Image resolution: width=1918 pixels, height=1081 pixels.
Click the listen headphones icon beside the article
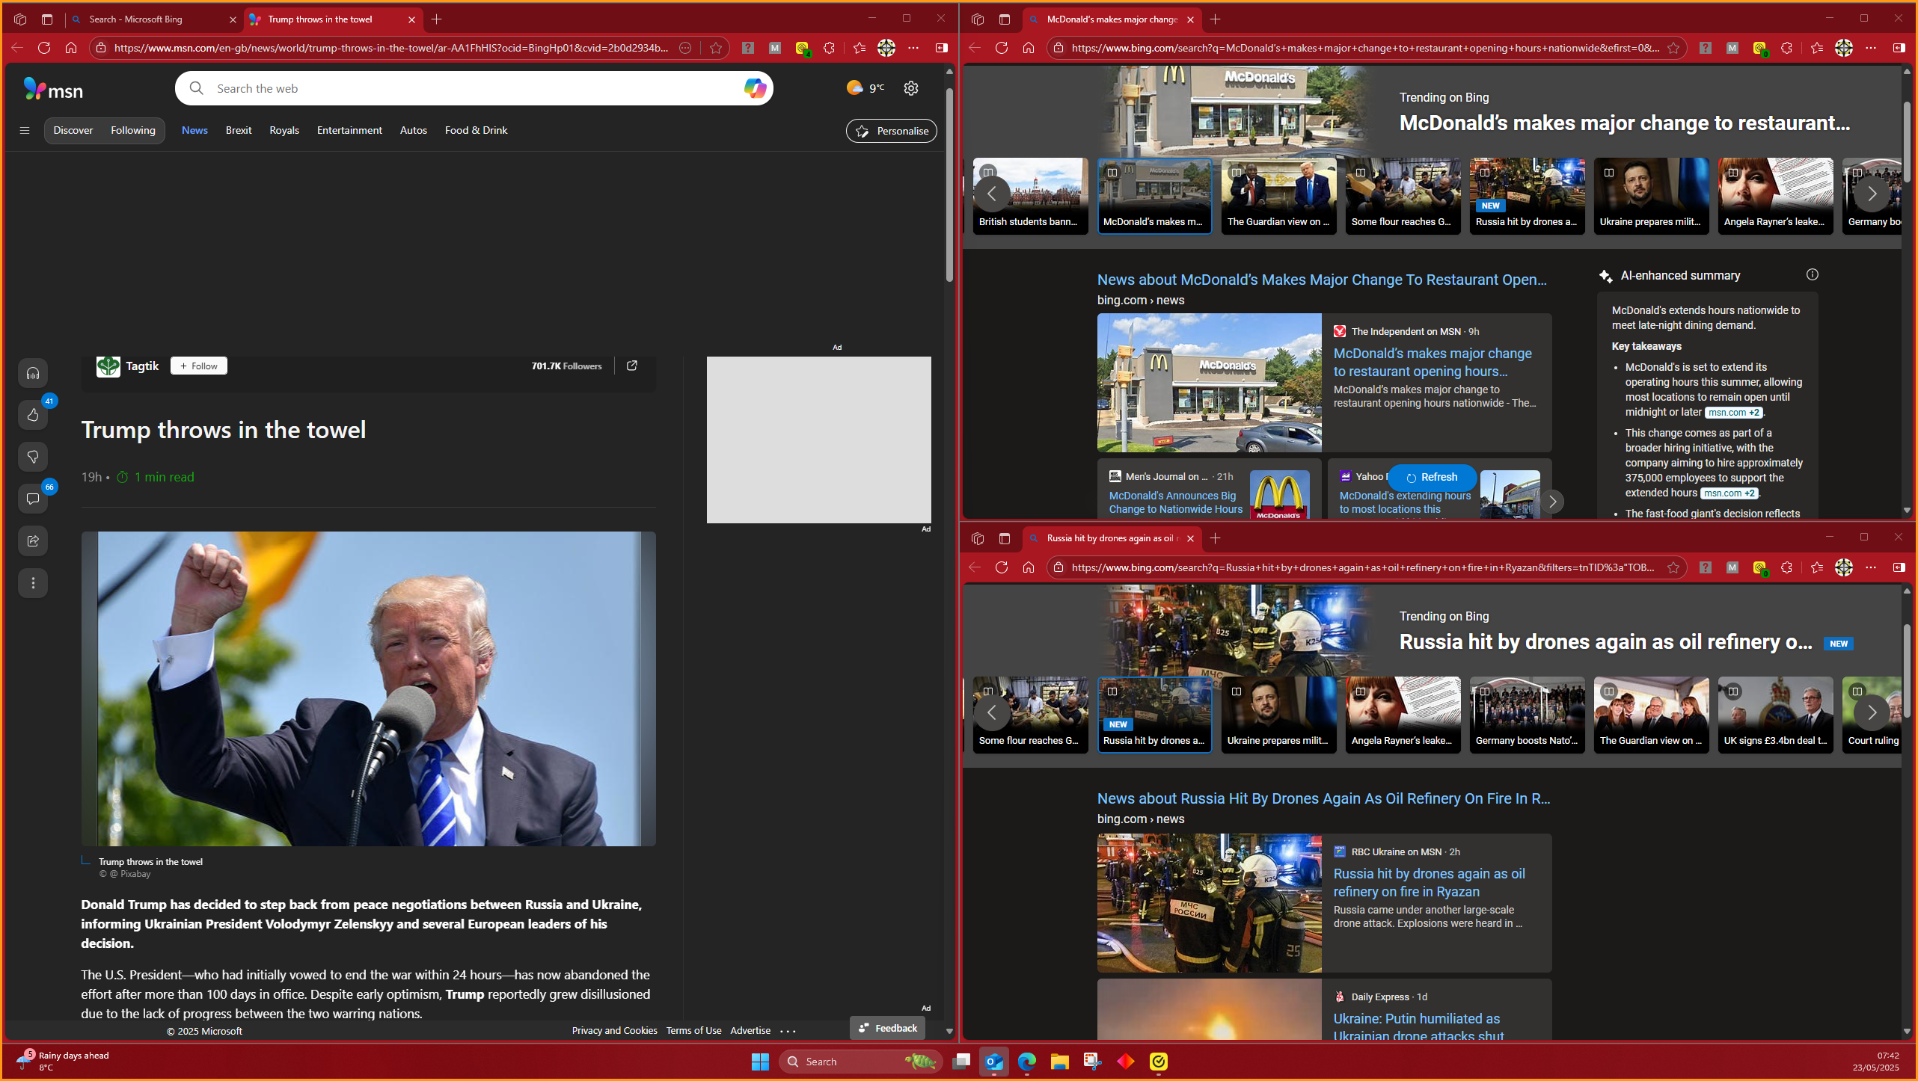click(33, 373)
